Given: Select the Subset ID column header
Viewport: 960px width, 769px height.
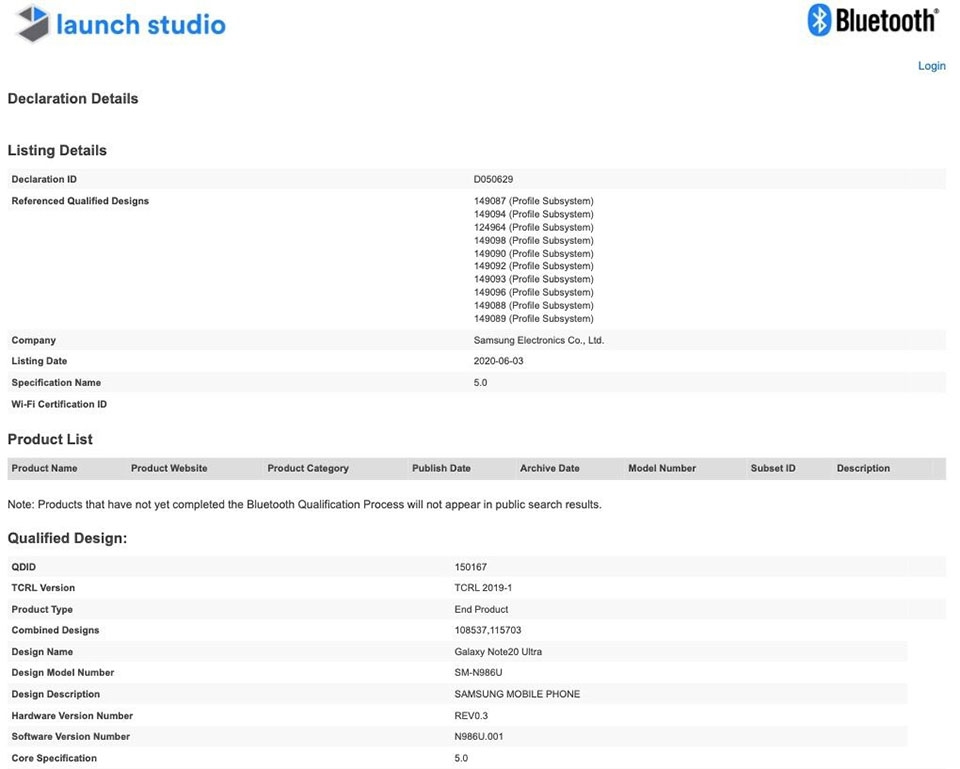Looking at the screenshot, I should 773,468.
